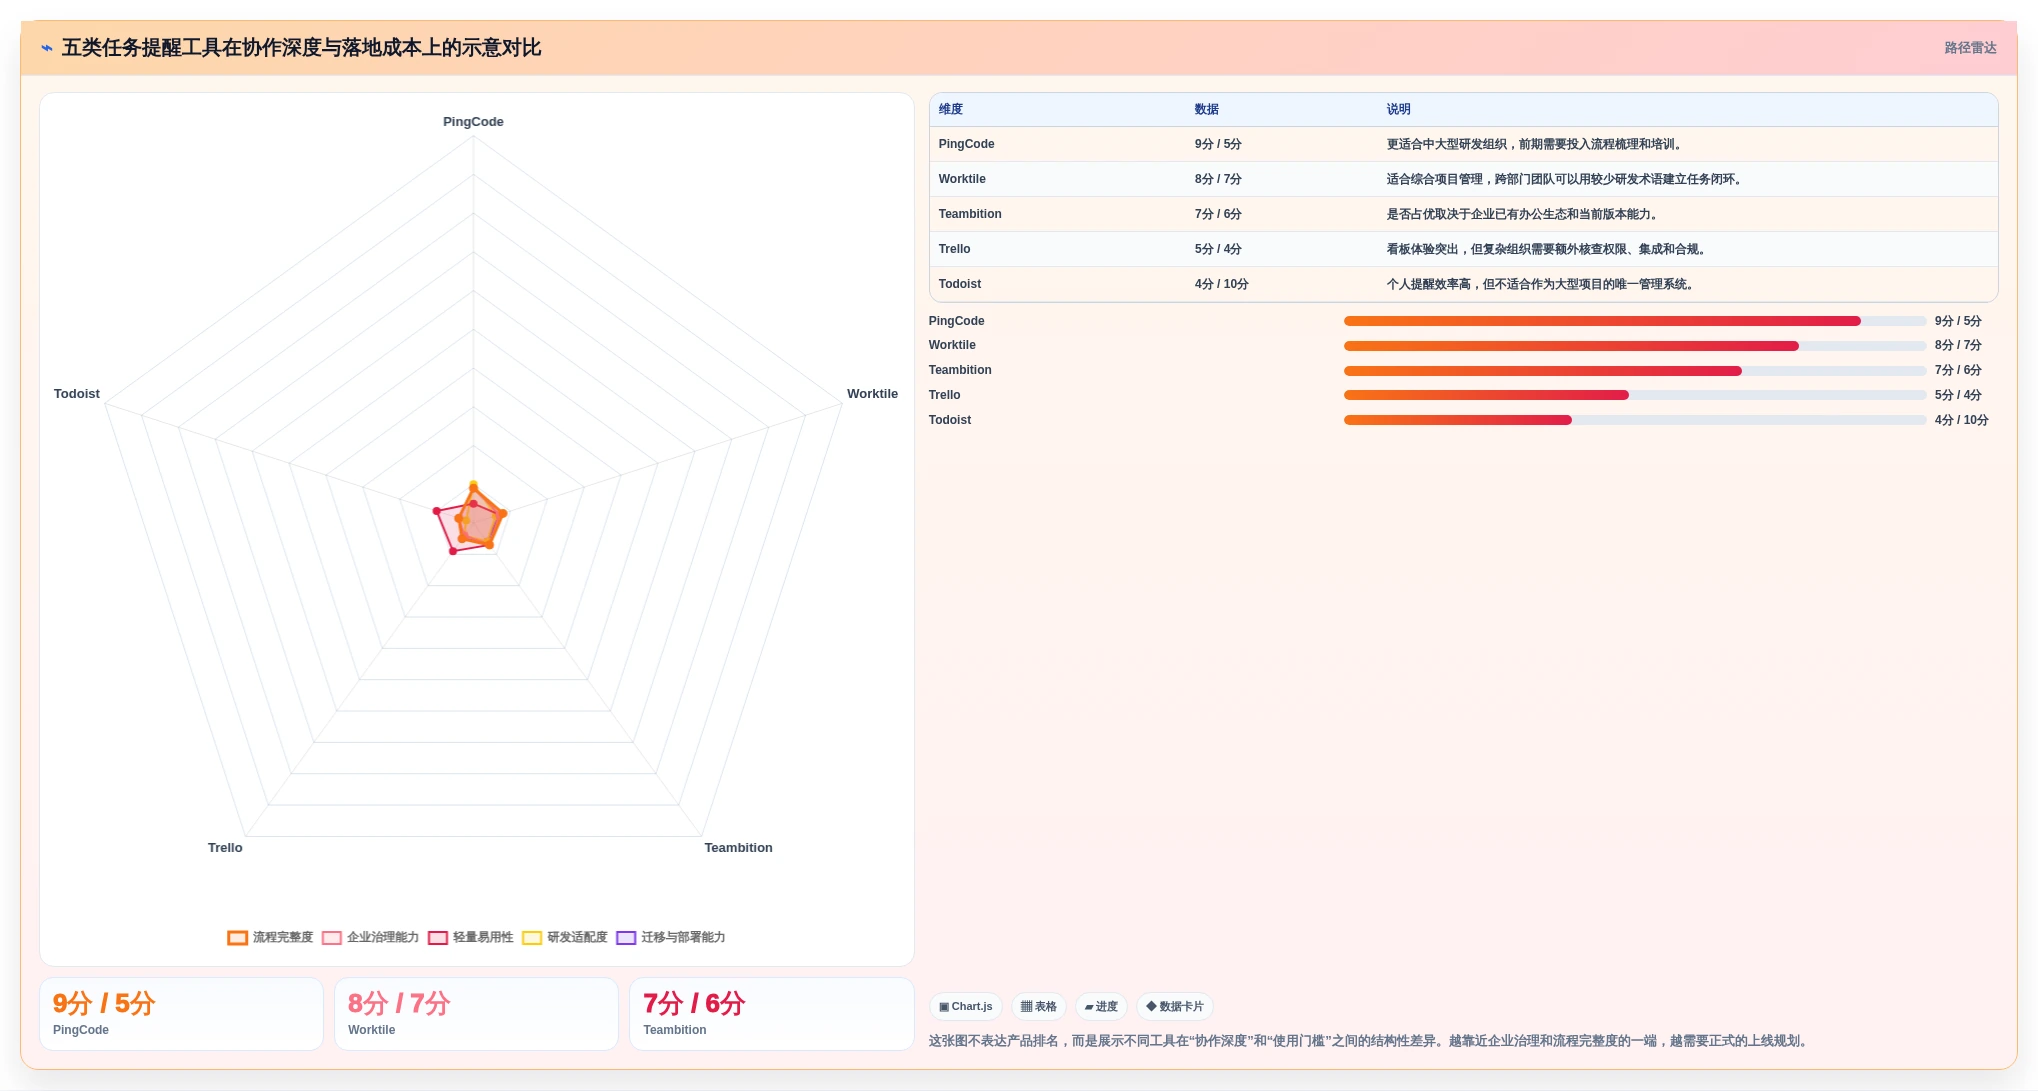Click the Teambition progress bar
The height and width of the screenshot is (1091, 2038).
[1634, 371]
